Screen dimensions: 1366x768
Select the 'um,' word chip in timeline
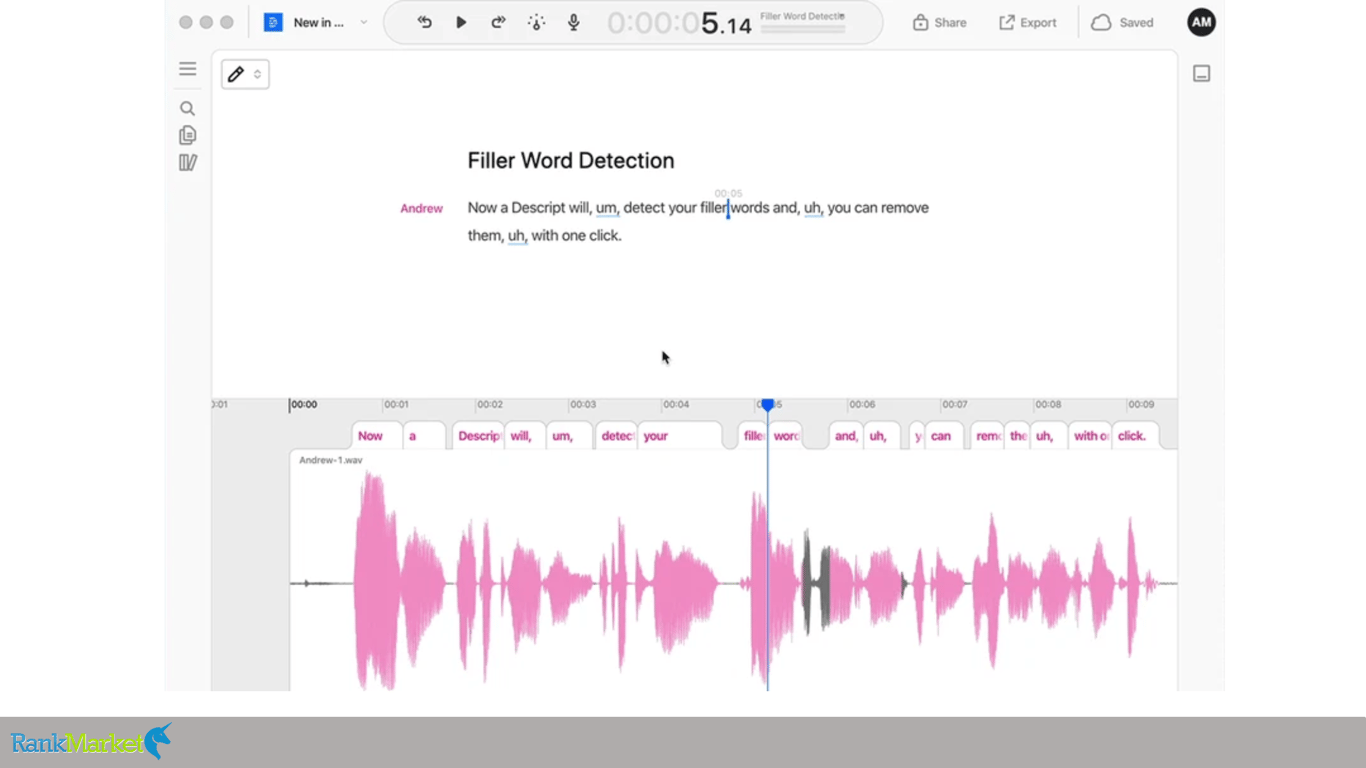click(x=570, y=436)
